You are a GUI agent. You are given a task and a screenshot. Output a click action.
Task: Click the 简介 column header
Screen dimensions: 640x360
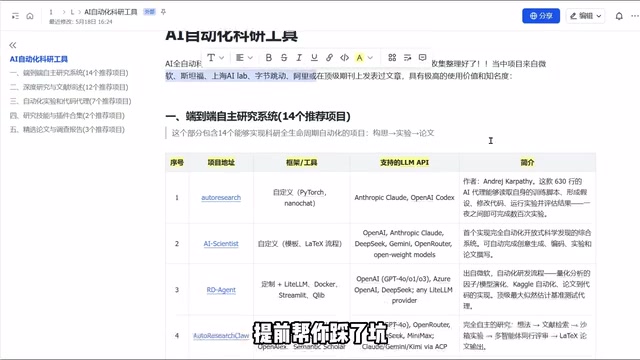click(x=527, y=162)
